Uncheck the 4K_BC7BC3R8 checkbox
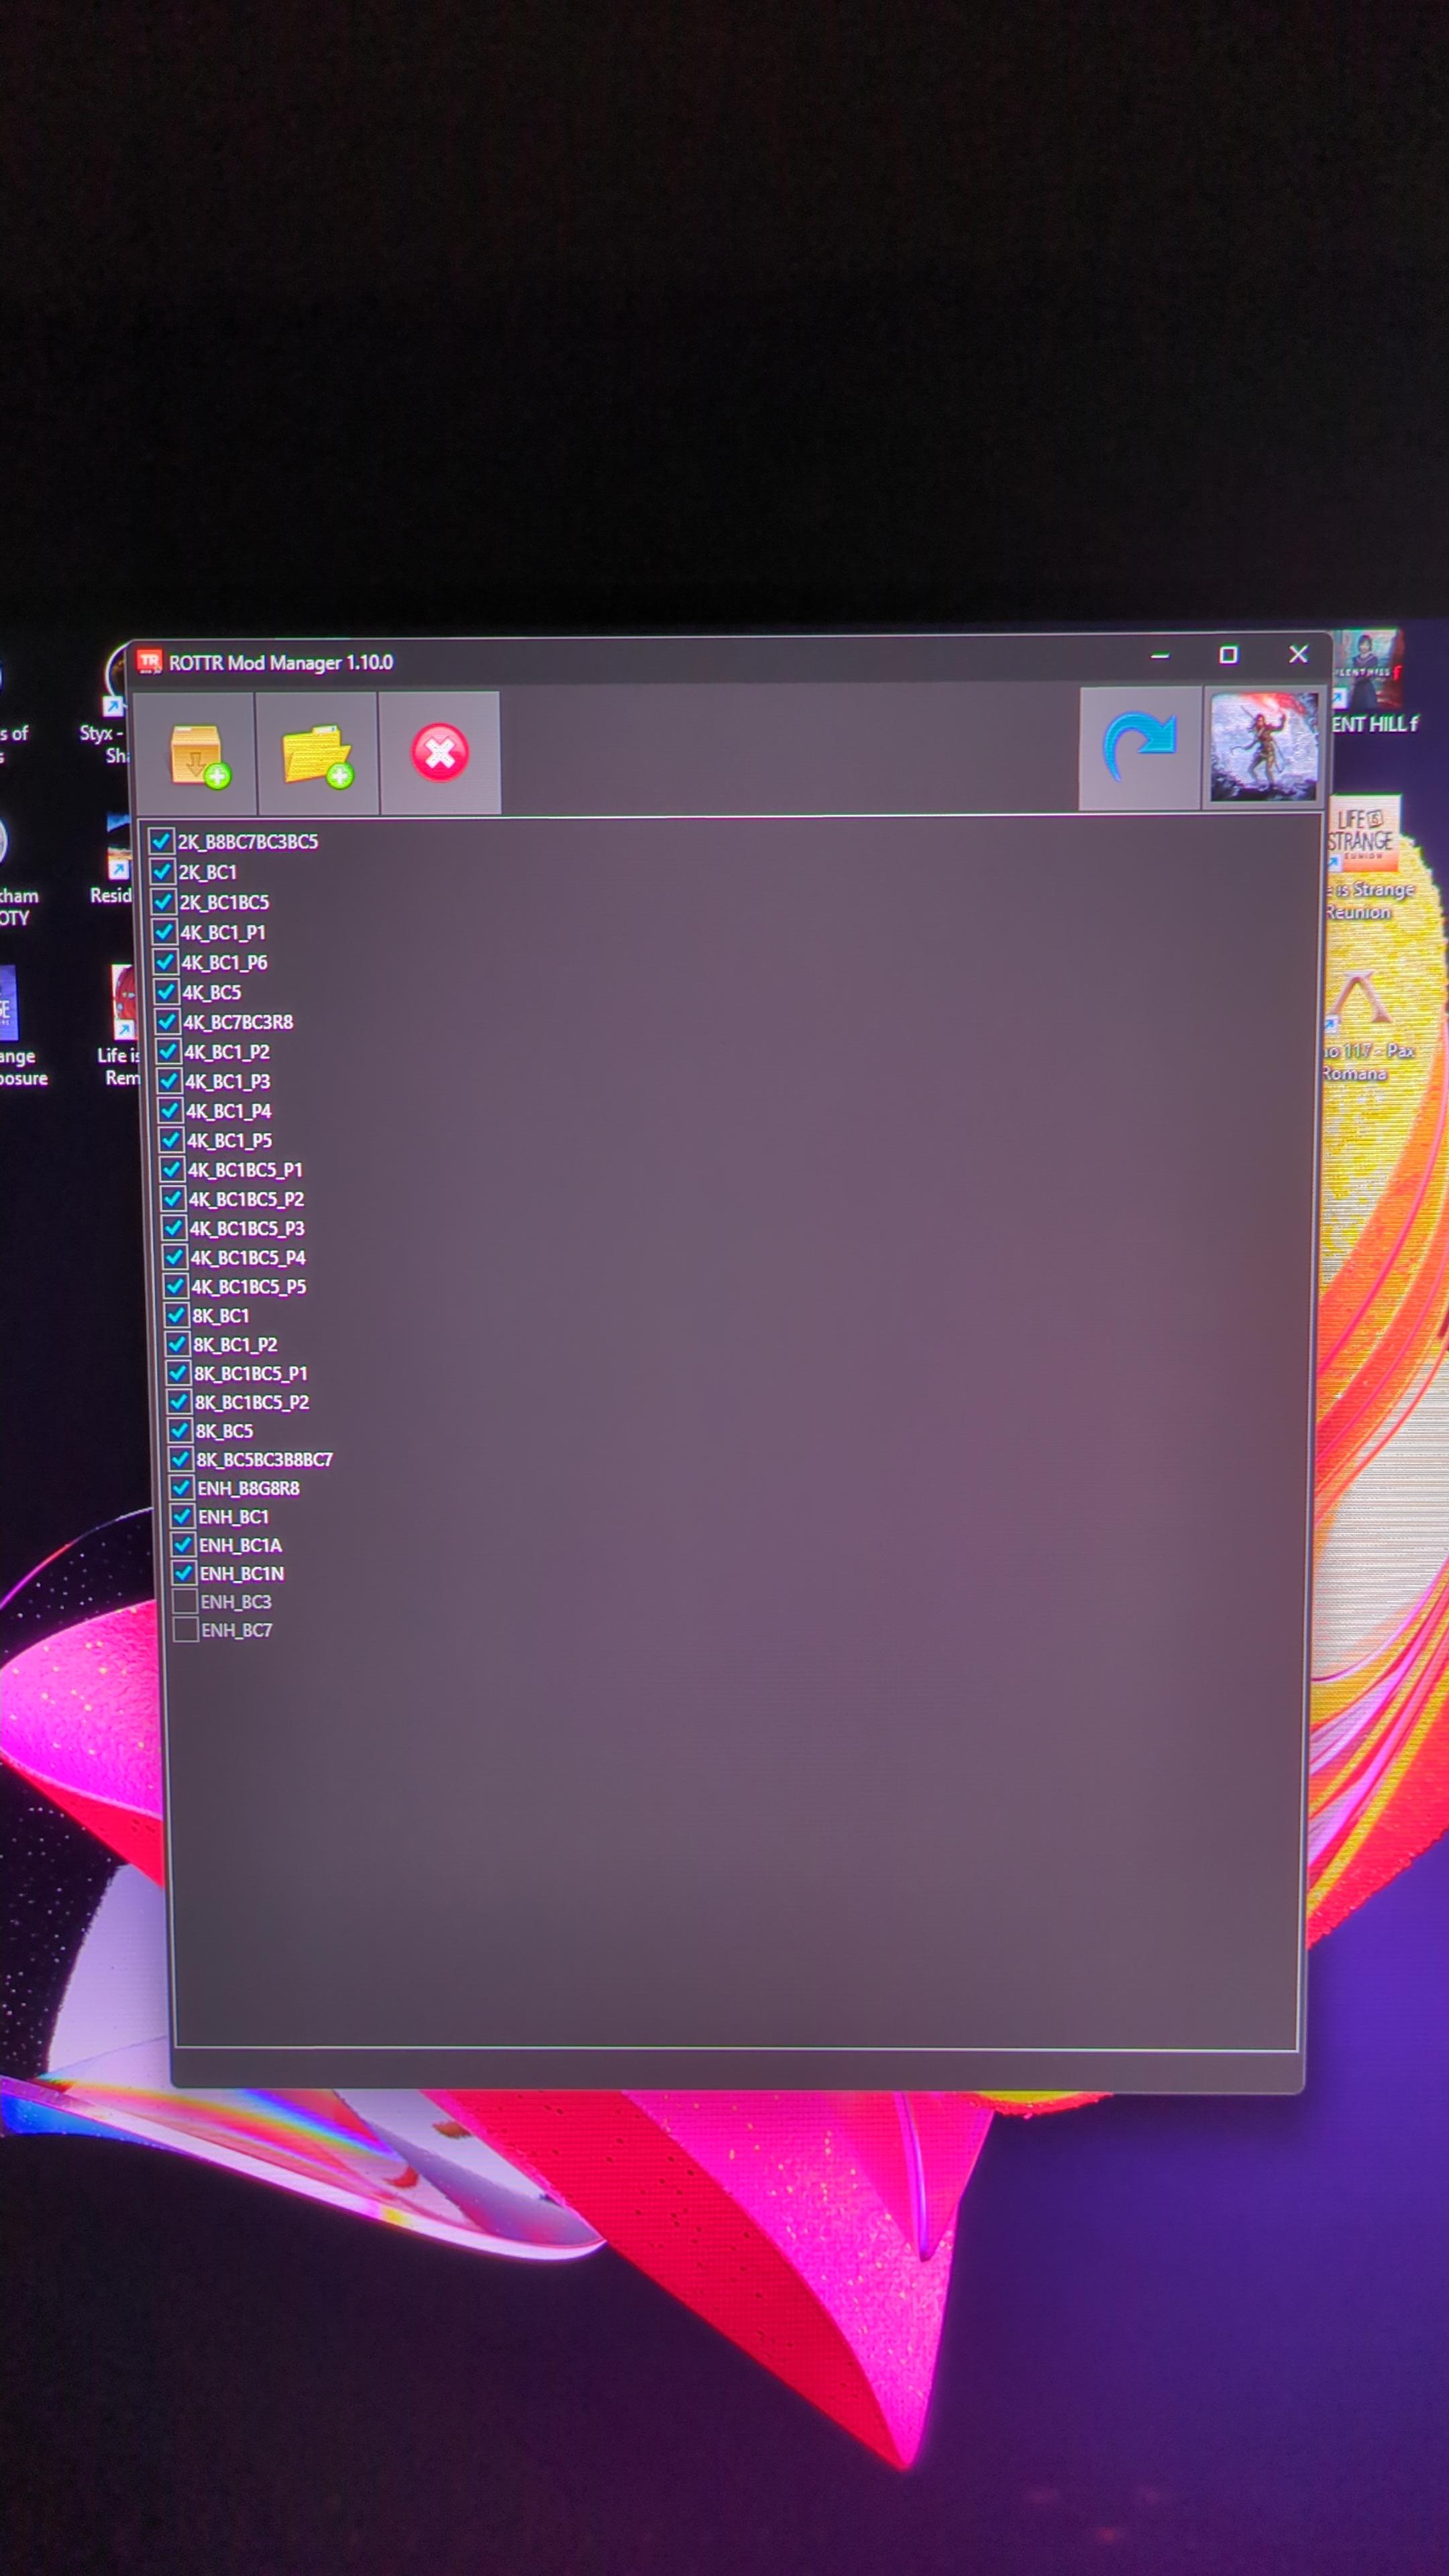This screenshot has height=2576, width=1449. [x=168, y=1022]
